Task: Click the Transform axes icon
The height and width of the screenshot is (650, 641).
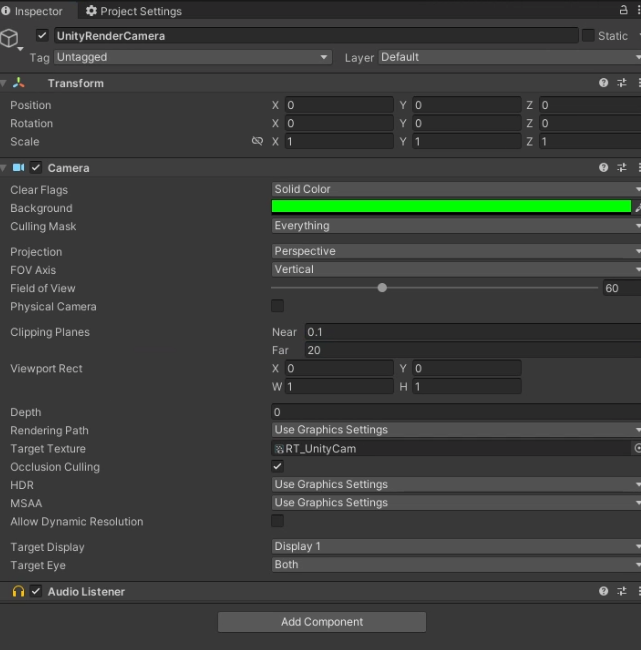Action: [19, 83]
